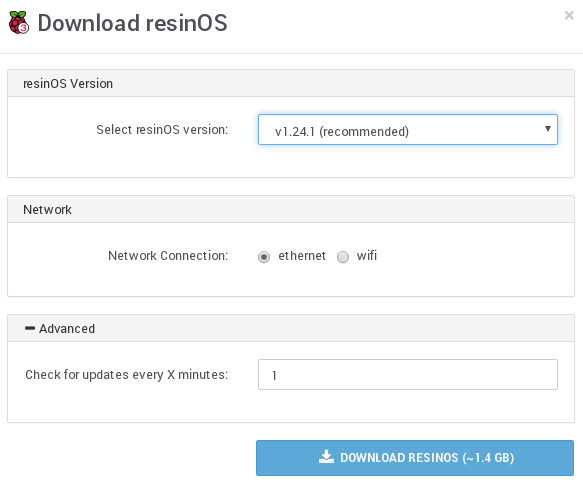Select the ethernet radio button
This screenshot has width=583, height=484.
pos(264,257)
